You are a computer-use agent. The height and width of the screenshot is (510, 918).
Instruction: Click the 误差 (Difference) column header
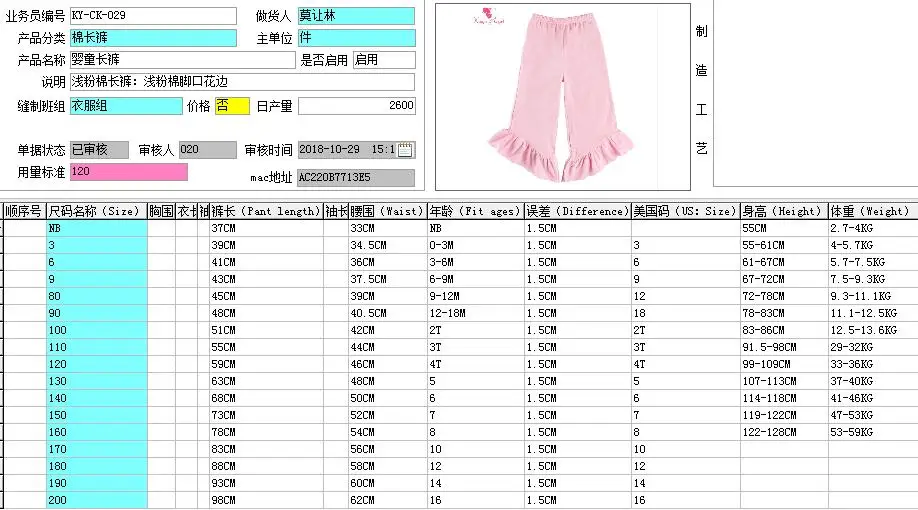pos(578,211)
